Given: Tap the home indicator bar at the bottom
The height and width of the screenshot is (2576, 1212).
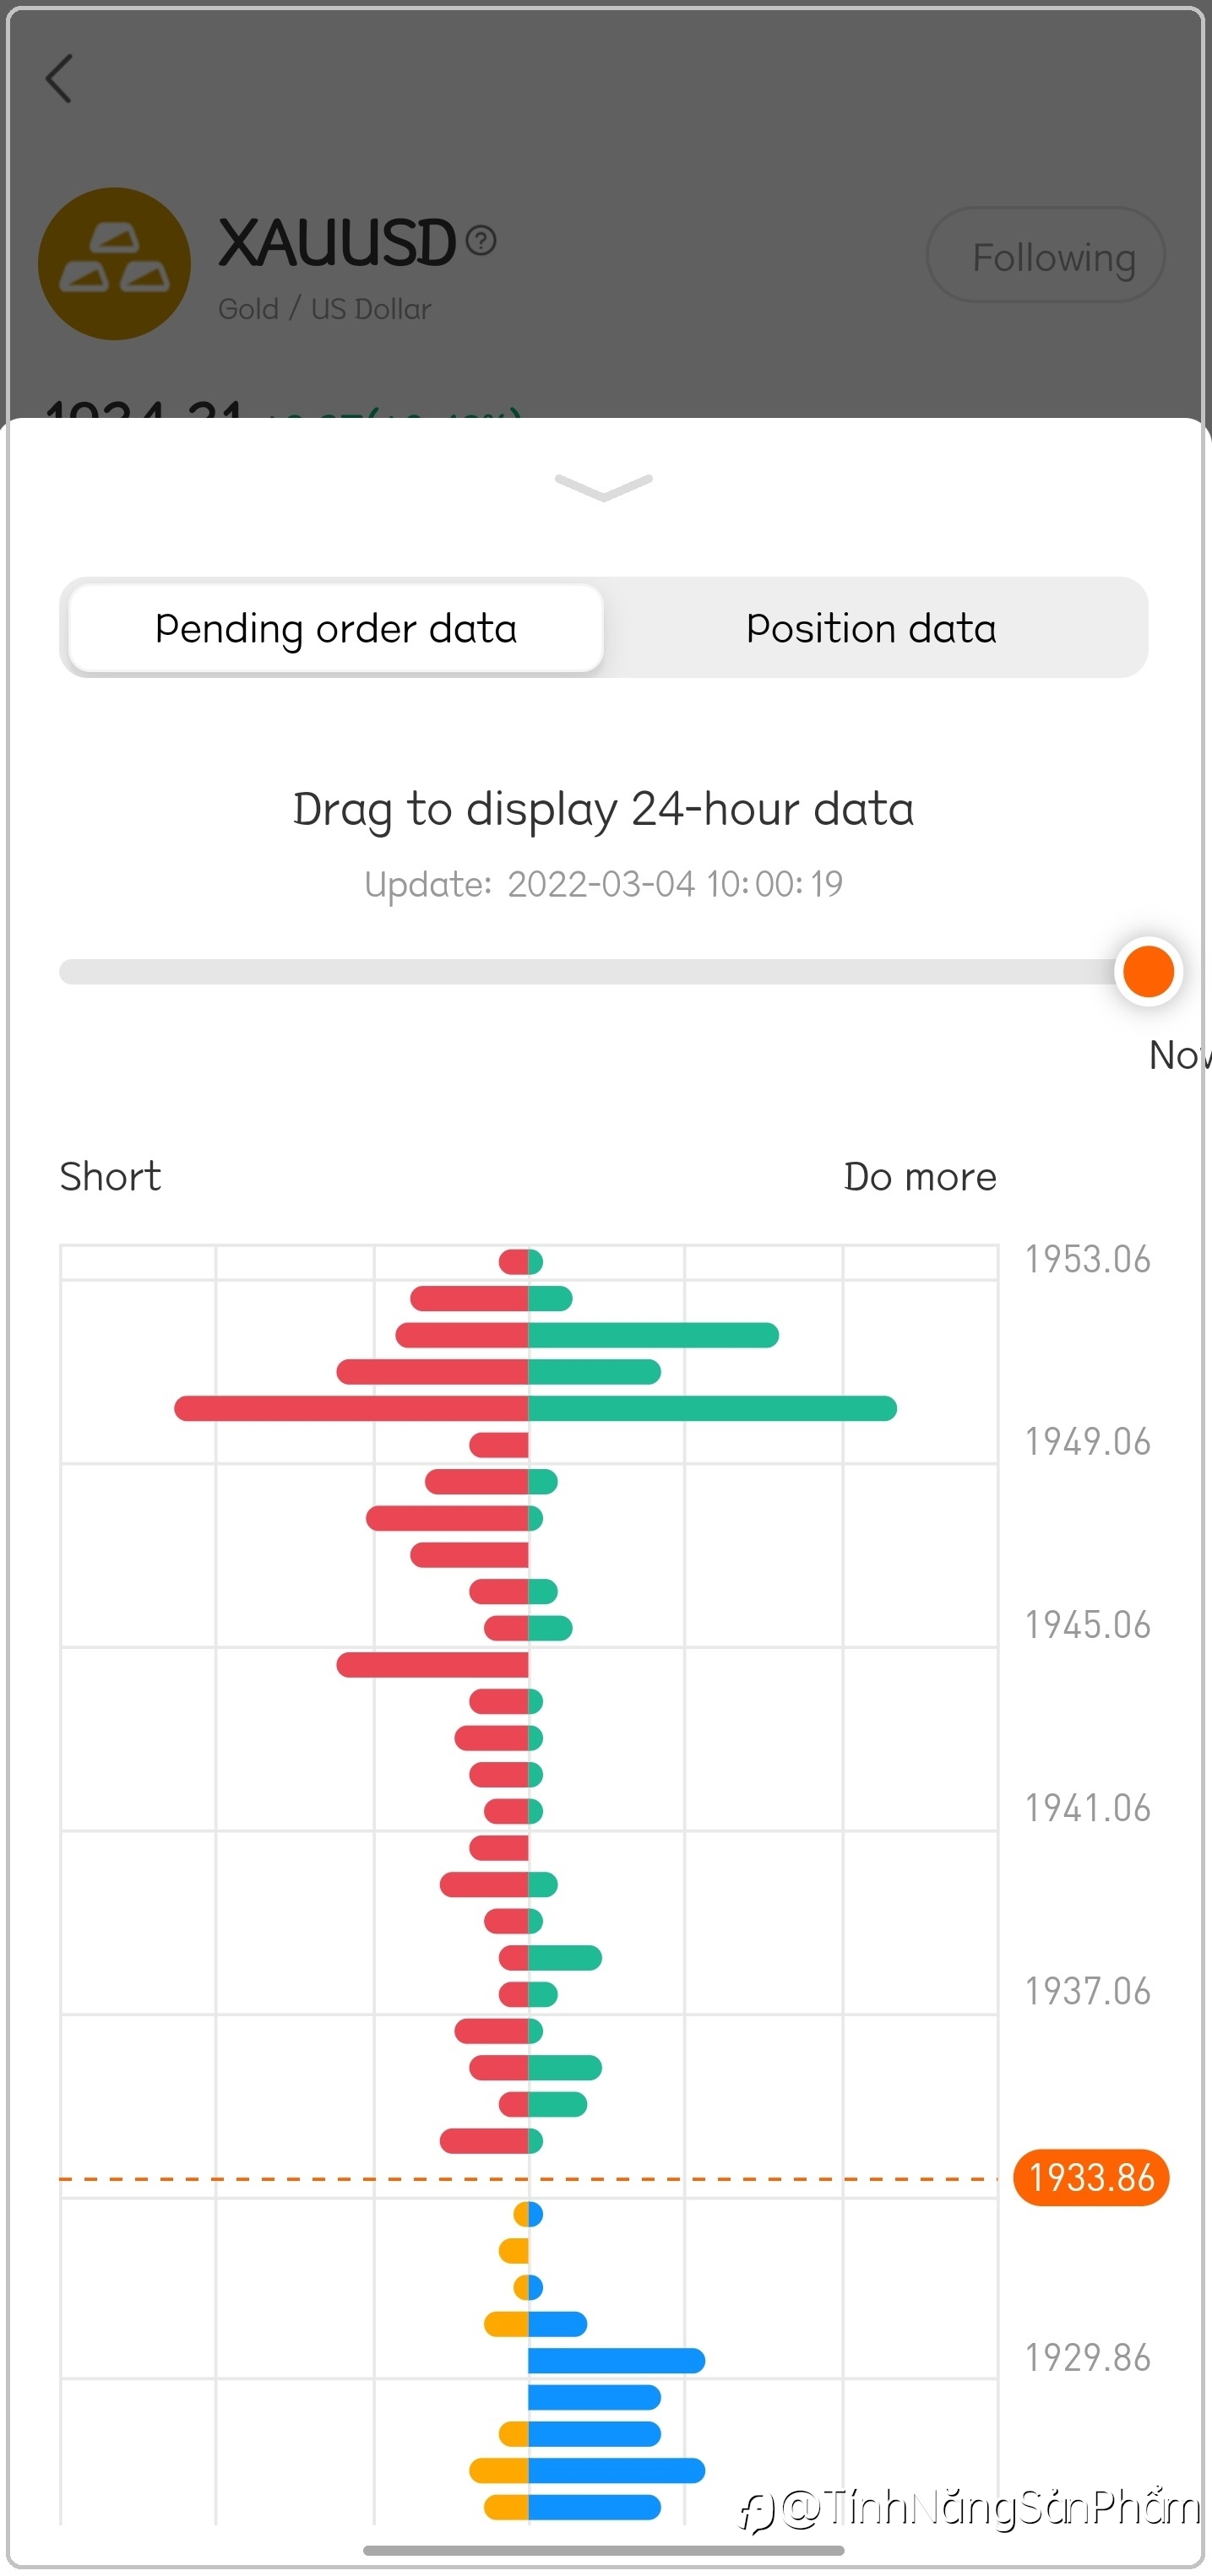Looking at the screenshot, I should (603, 2549).
